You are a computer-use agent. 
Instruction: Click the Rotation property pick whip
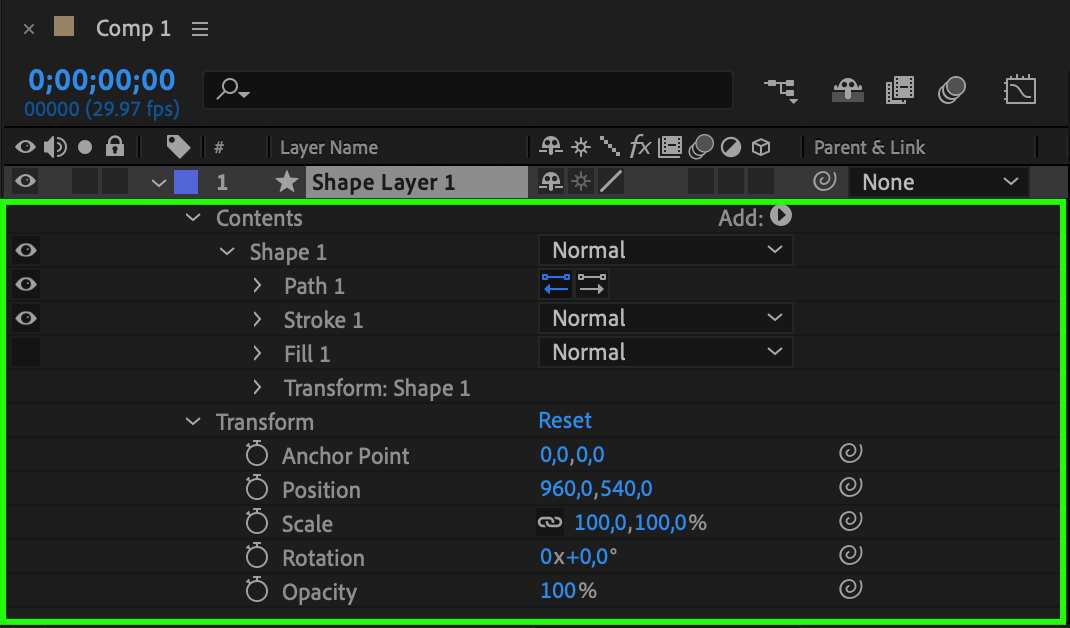click(x=850, y=557)
